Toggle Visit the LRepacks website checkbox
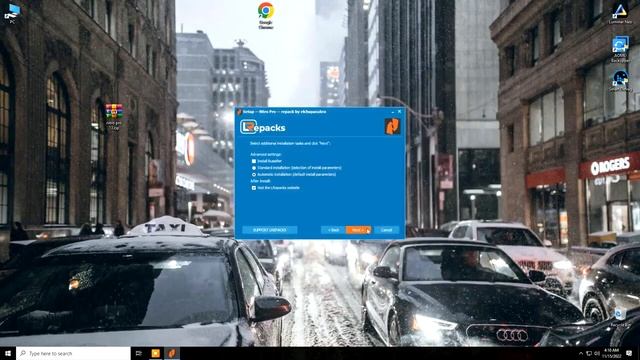The height and width of the screenshot is (360, 640). (x=254, y=188)
